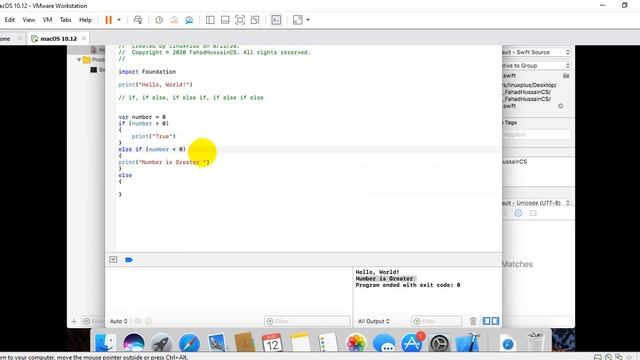
Task: Open the power options dropdown arrow beside pause
Action: [x=119, y=20]
